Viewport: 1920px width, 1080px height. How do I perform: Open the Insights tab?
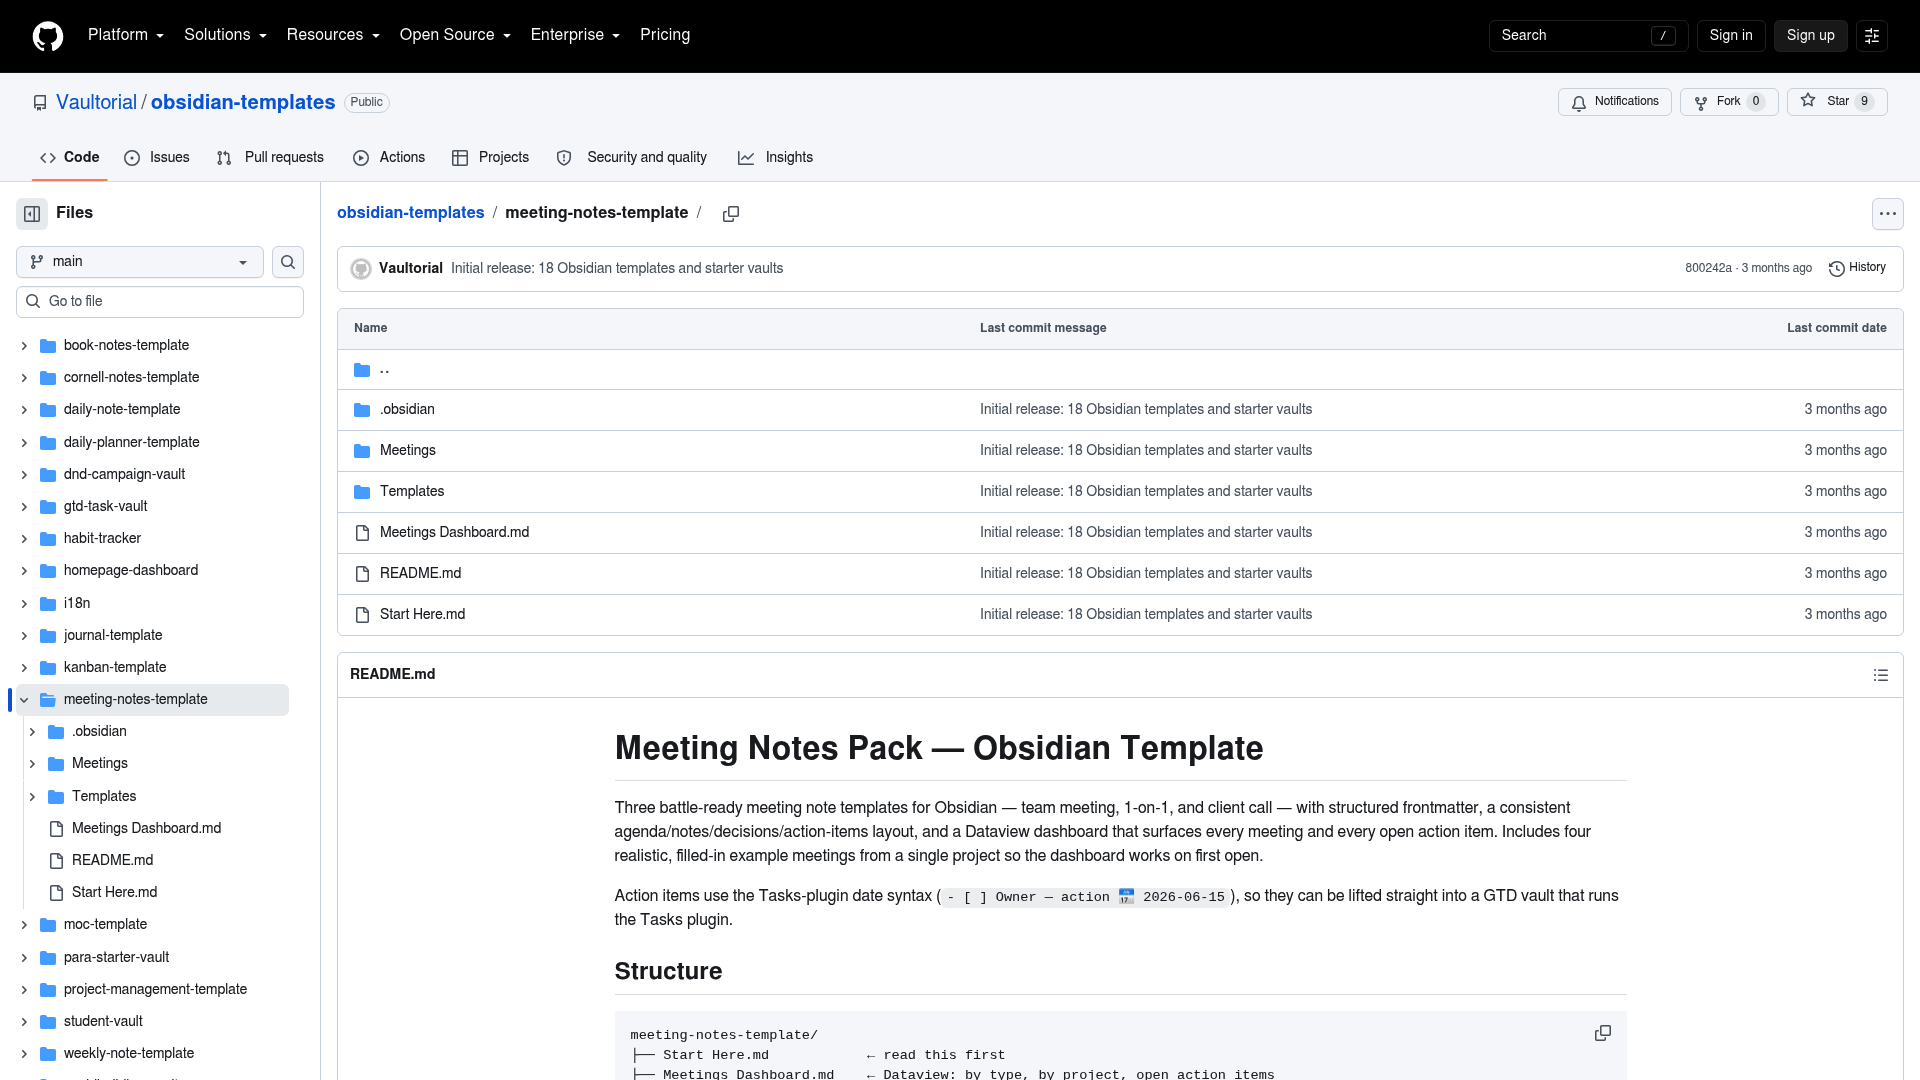775,158
